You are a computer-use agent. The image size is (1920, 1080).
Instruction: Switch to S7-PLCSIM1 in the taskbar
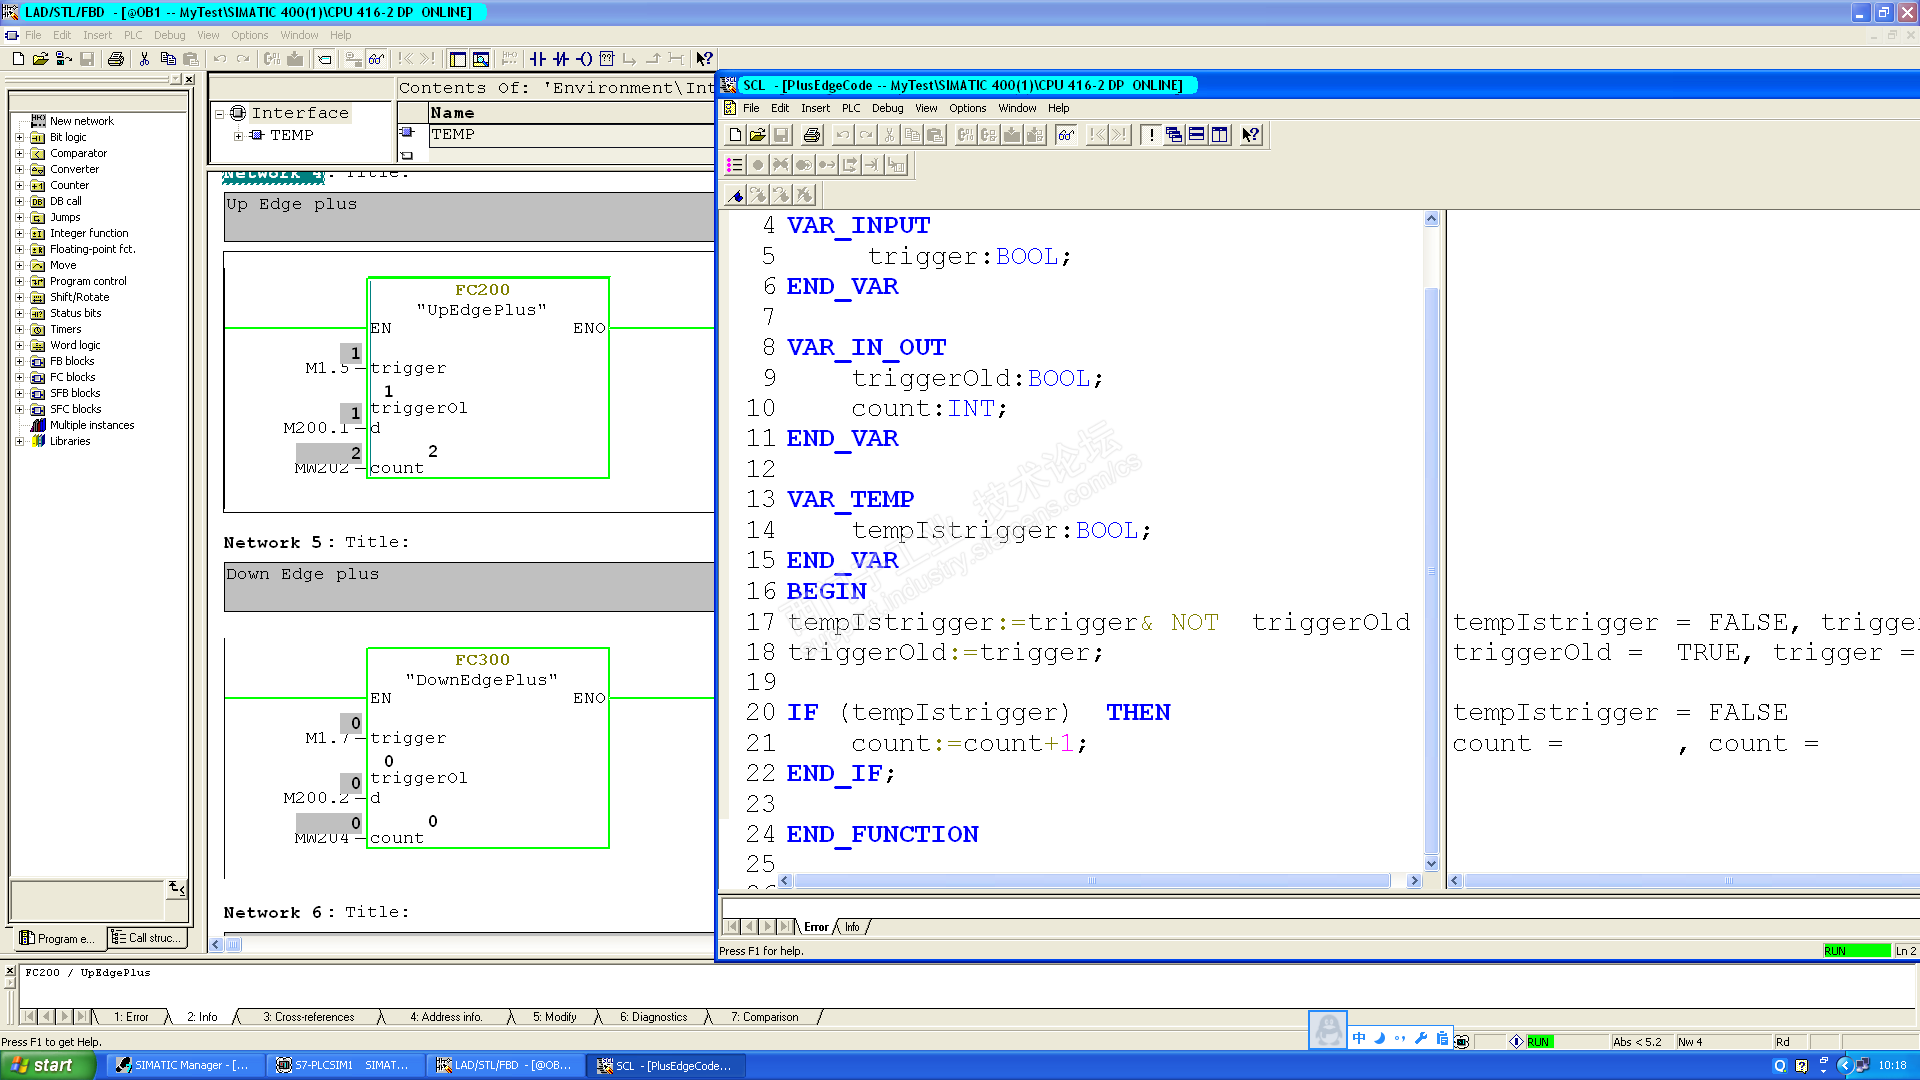pyautogui.click(x=343, y=1065)
